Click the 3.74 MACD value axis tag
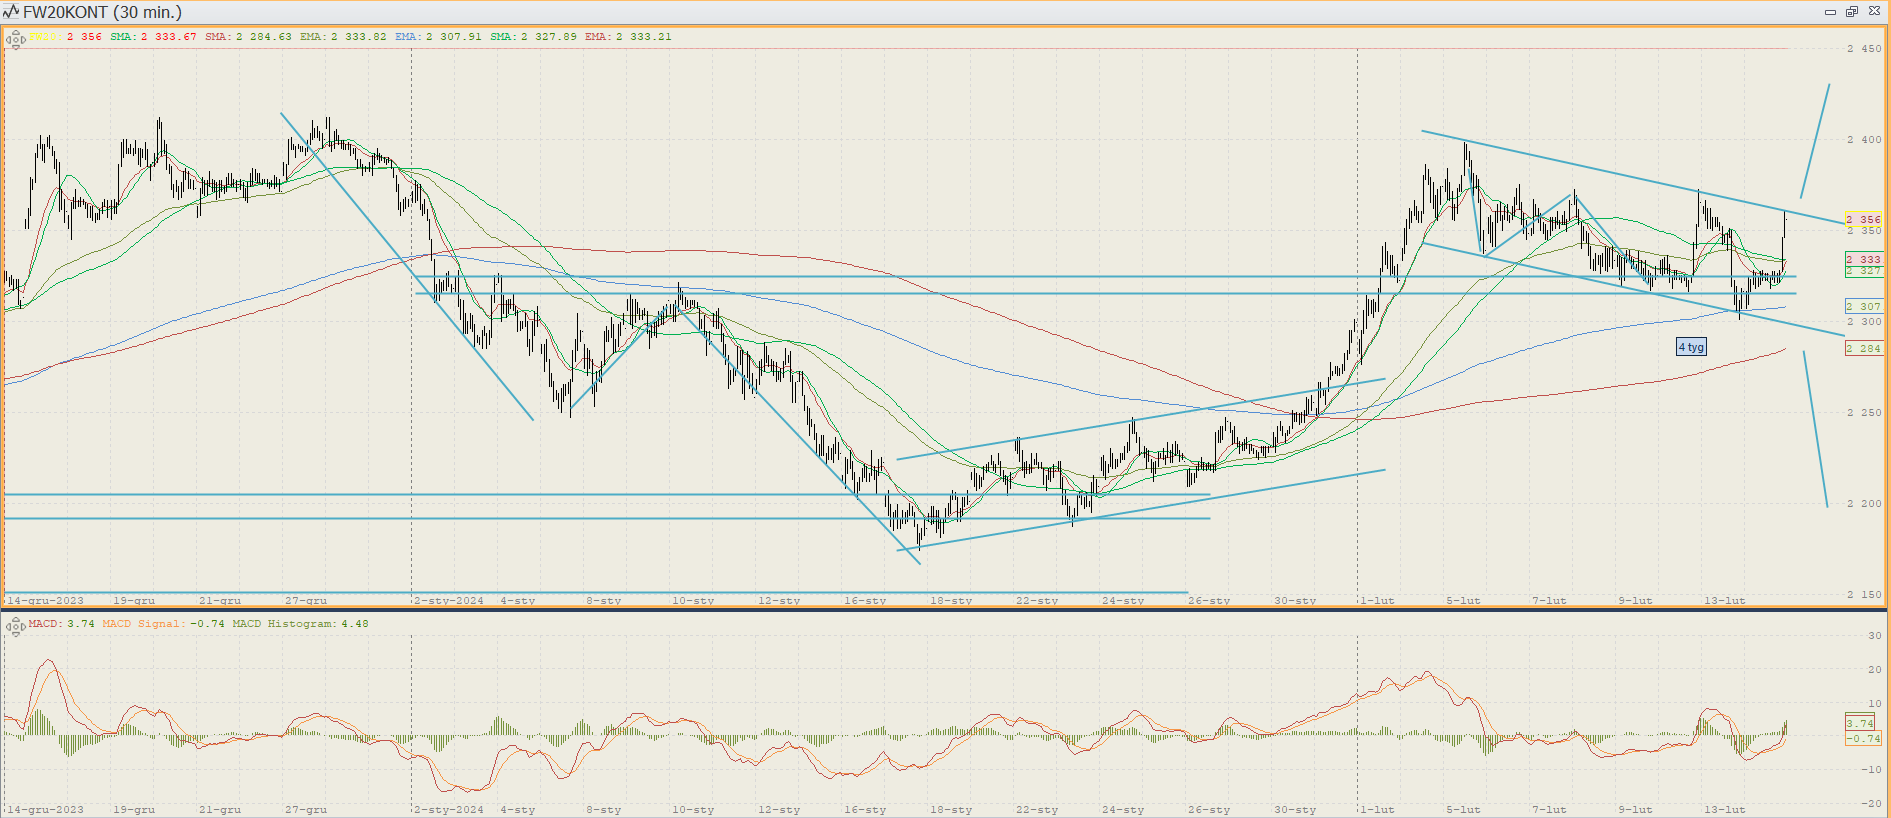This screenshot has width=1891, height=818. [1860, 723]
